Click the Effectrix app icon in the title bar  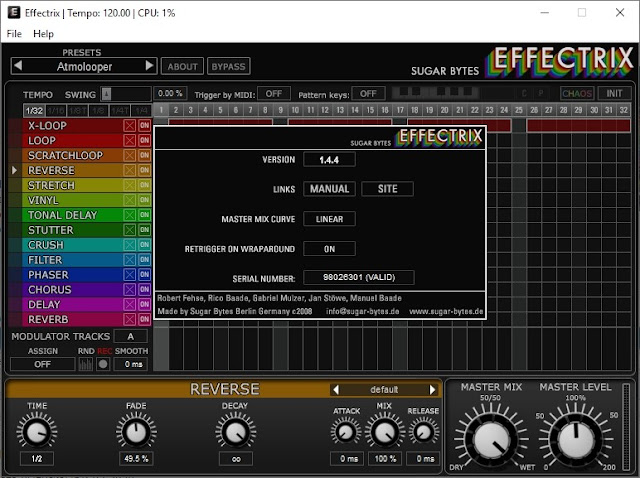click(14, 13)
